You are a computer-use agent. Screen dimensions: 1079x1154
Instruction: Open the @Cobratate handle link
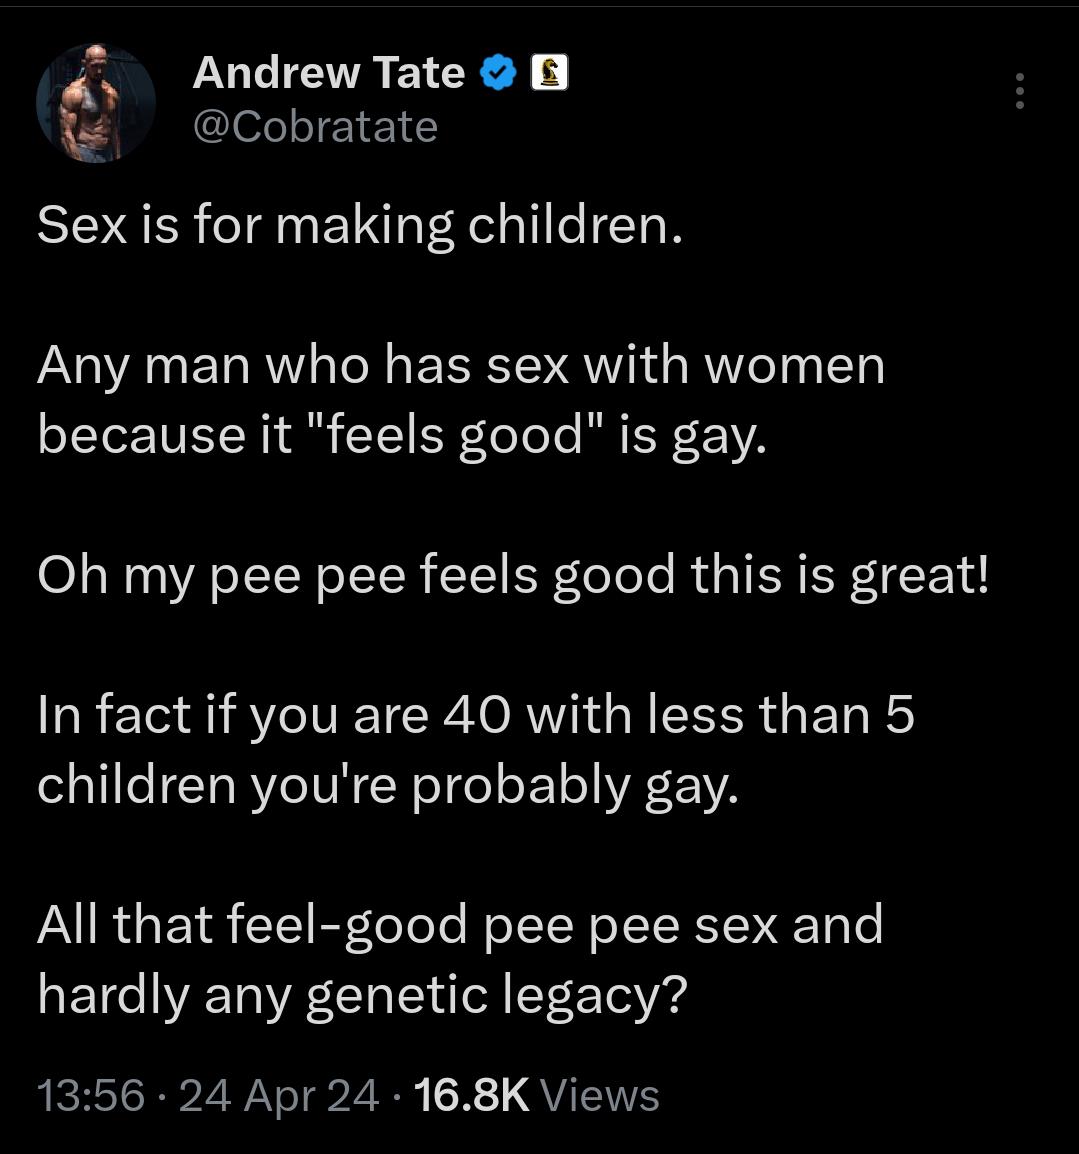315,127
